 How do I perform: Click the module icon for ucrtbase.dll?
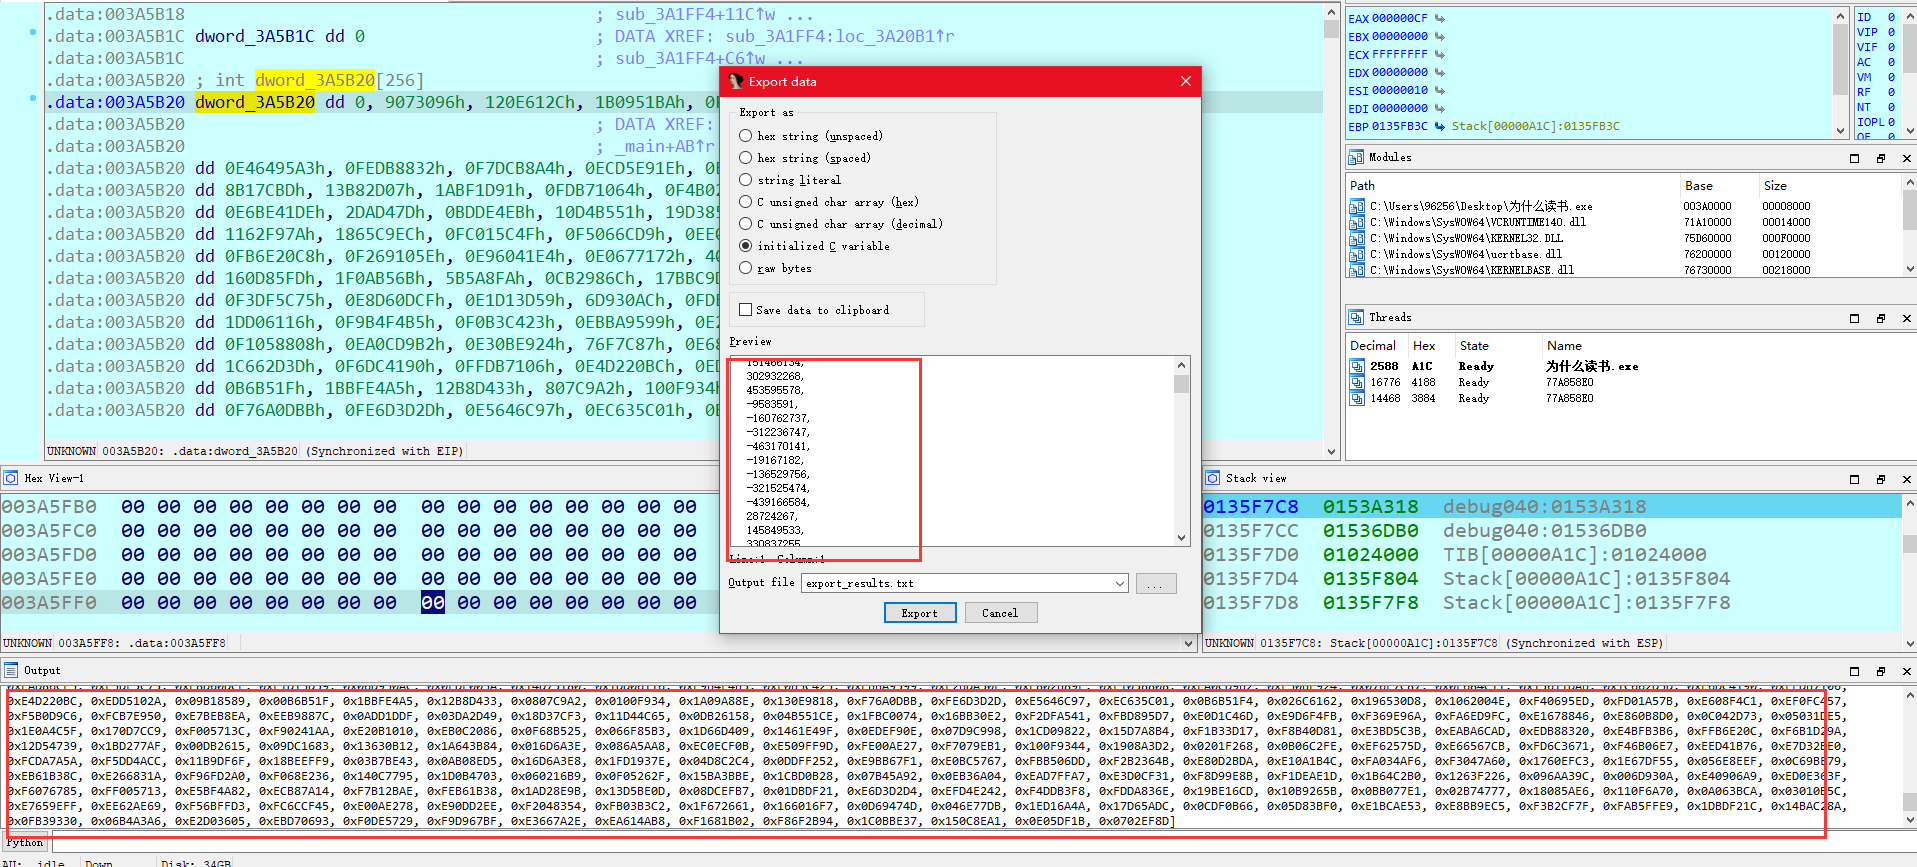pyautogui.click(x=1357, y=254)
